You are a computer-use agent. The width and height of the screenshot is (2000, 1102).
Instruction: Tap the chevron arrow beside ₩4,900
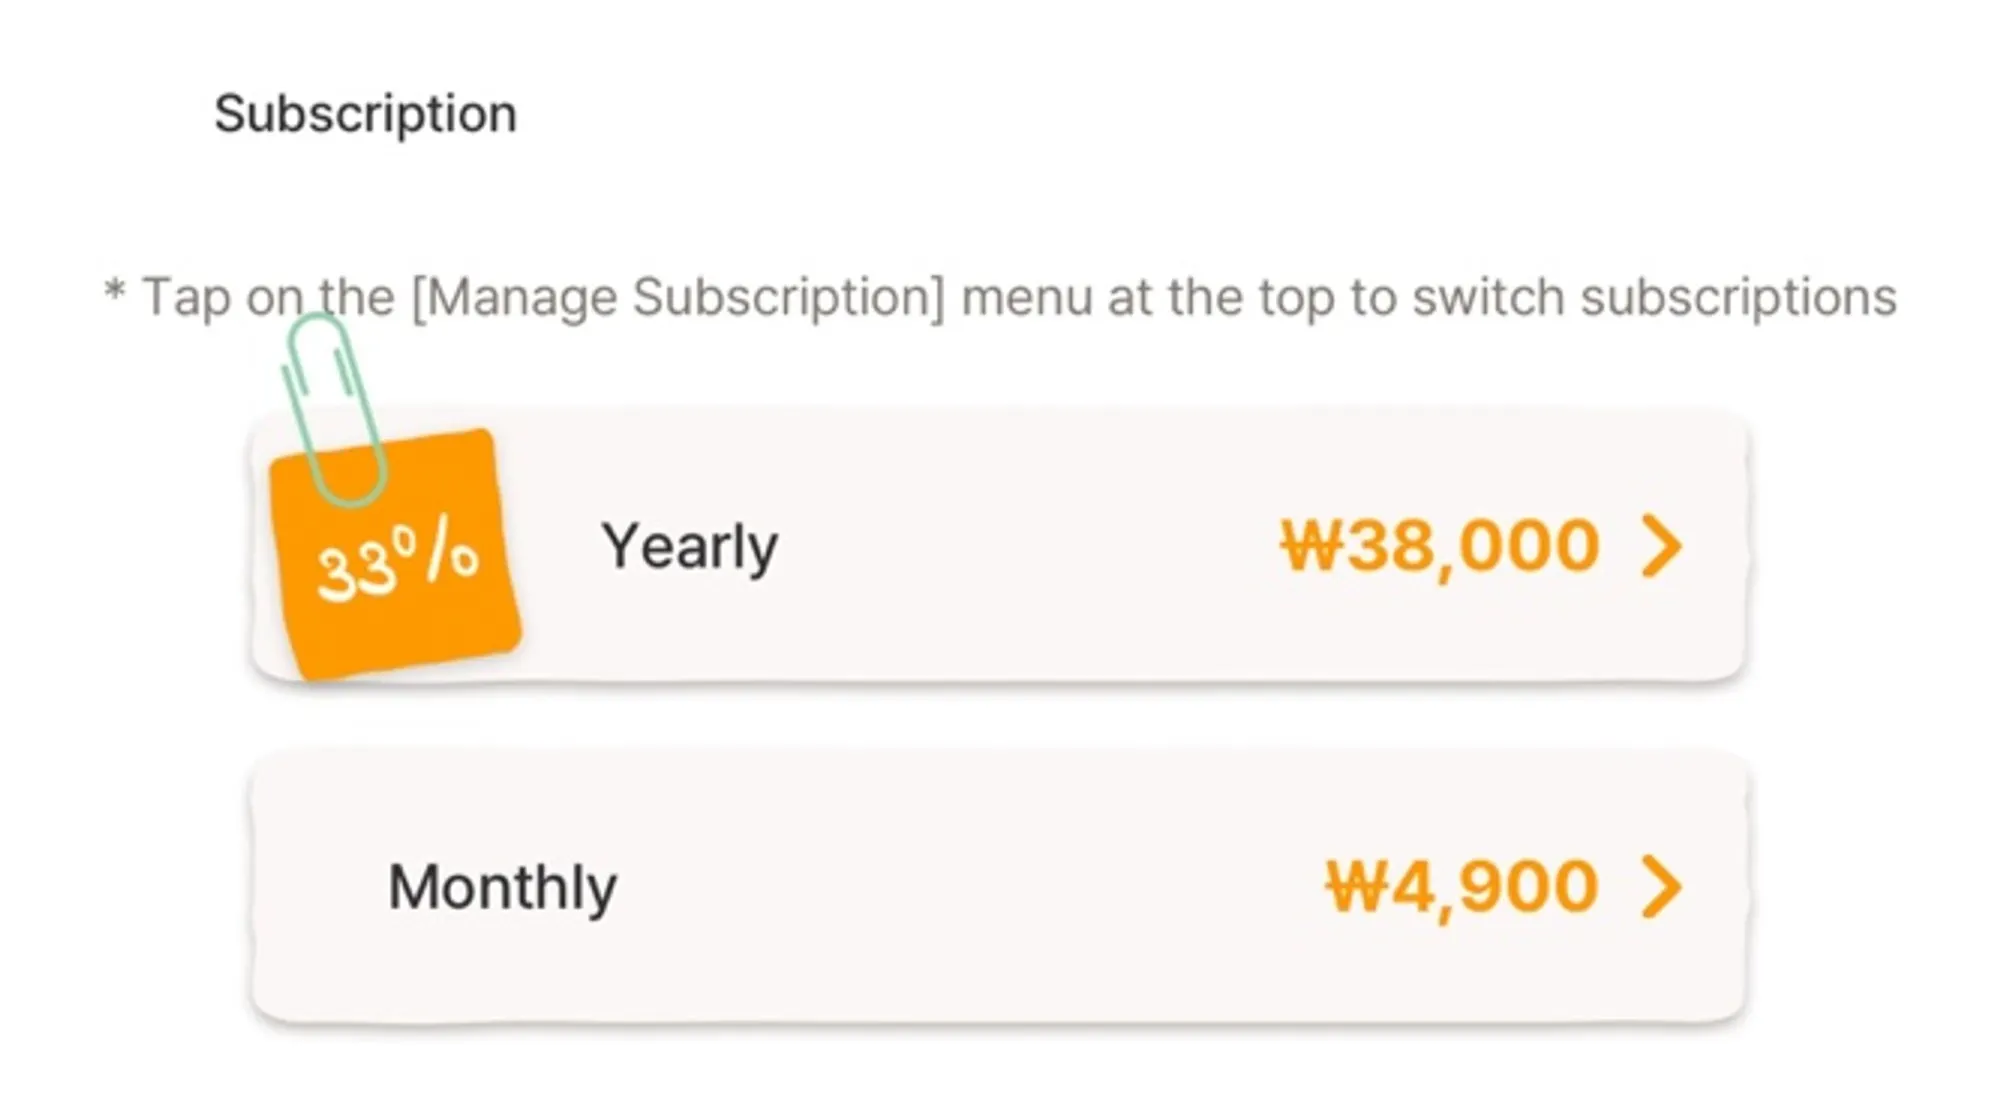pos(1661,887)
